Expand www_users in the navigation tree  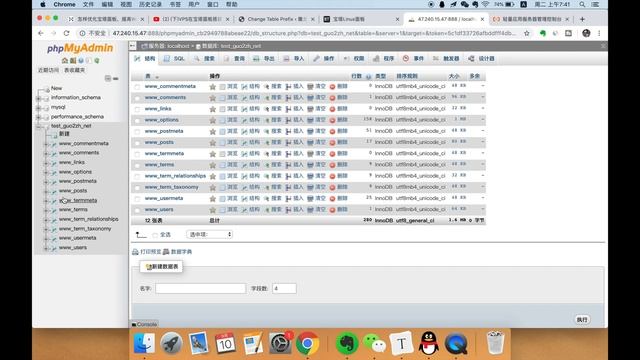click(x=46, y=248)
